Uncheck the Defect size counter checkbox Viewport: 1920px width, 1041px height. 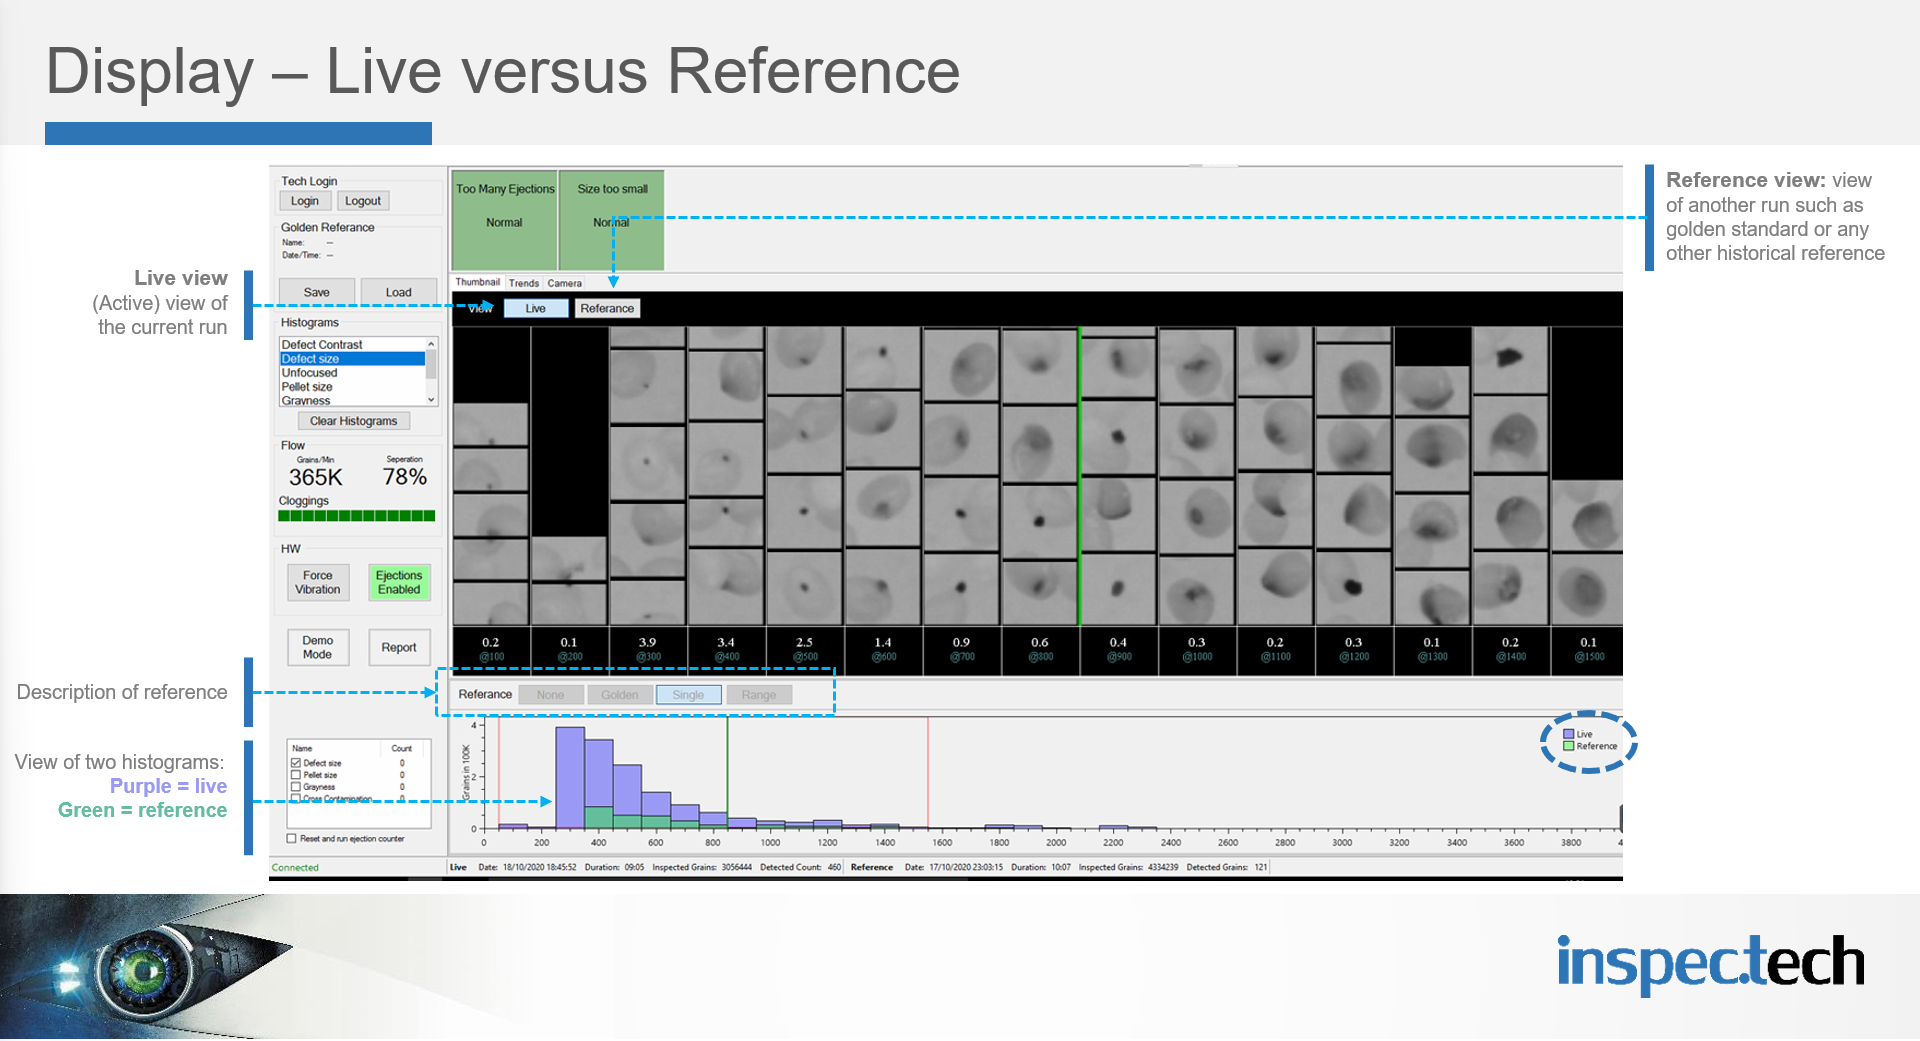(x=296, y=763)
